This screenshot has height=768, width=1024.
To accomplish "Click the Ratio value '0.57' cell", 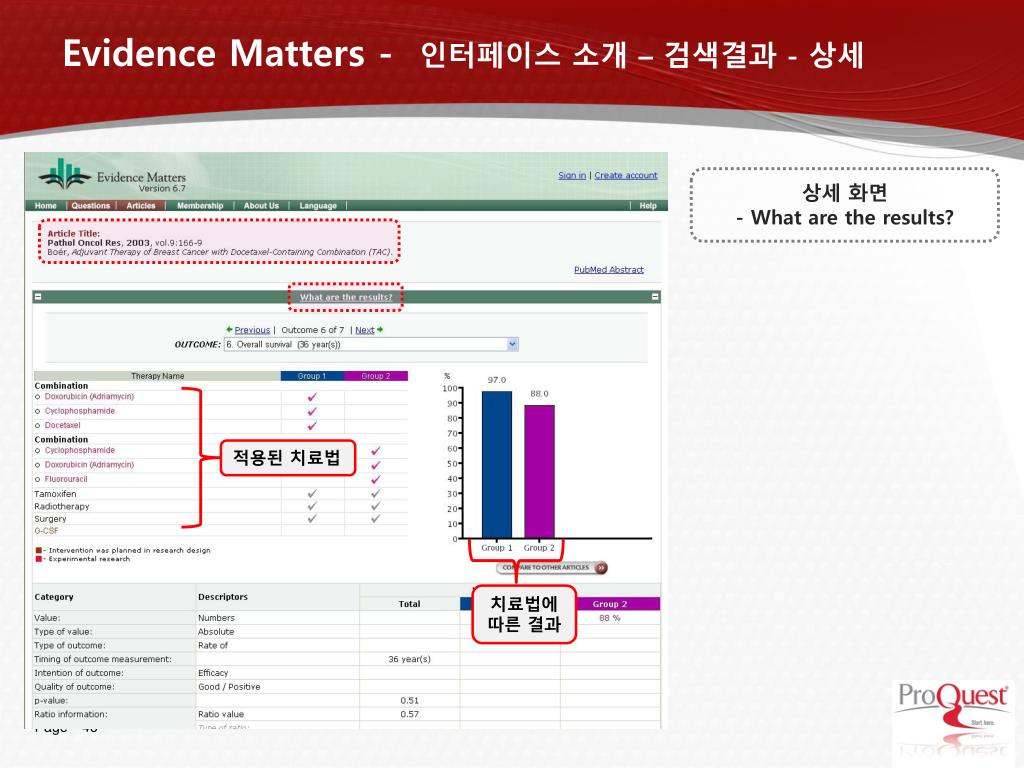I will [409, 714].
